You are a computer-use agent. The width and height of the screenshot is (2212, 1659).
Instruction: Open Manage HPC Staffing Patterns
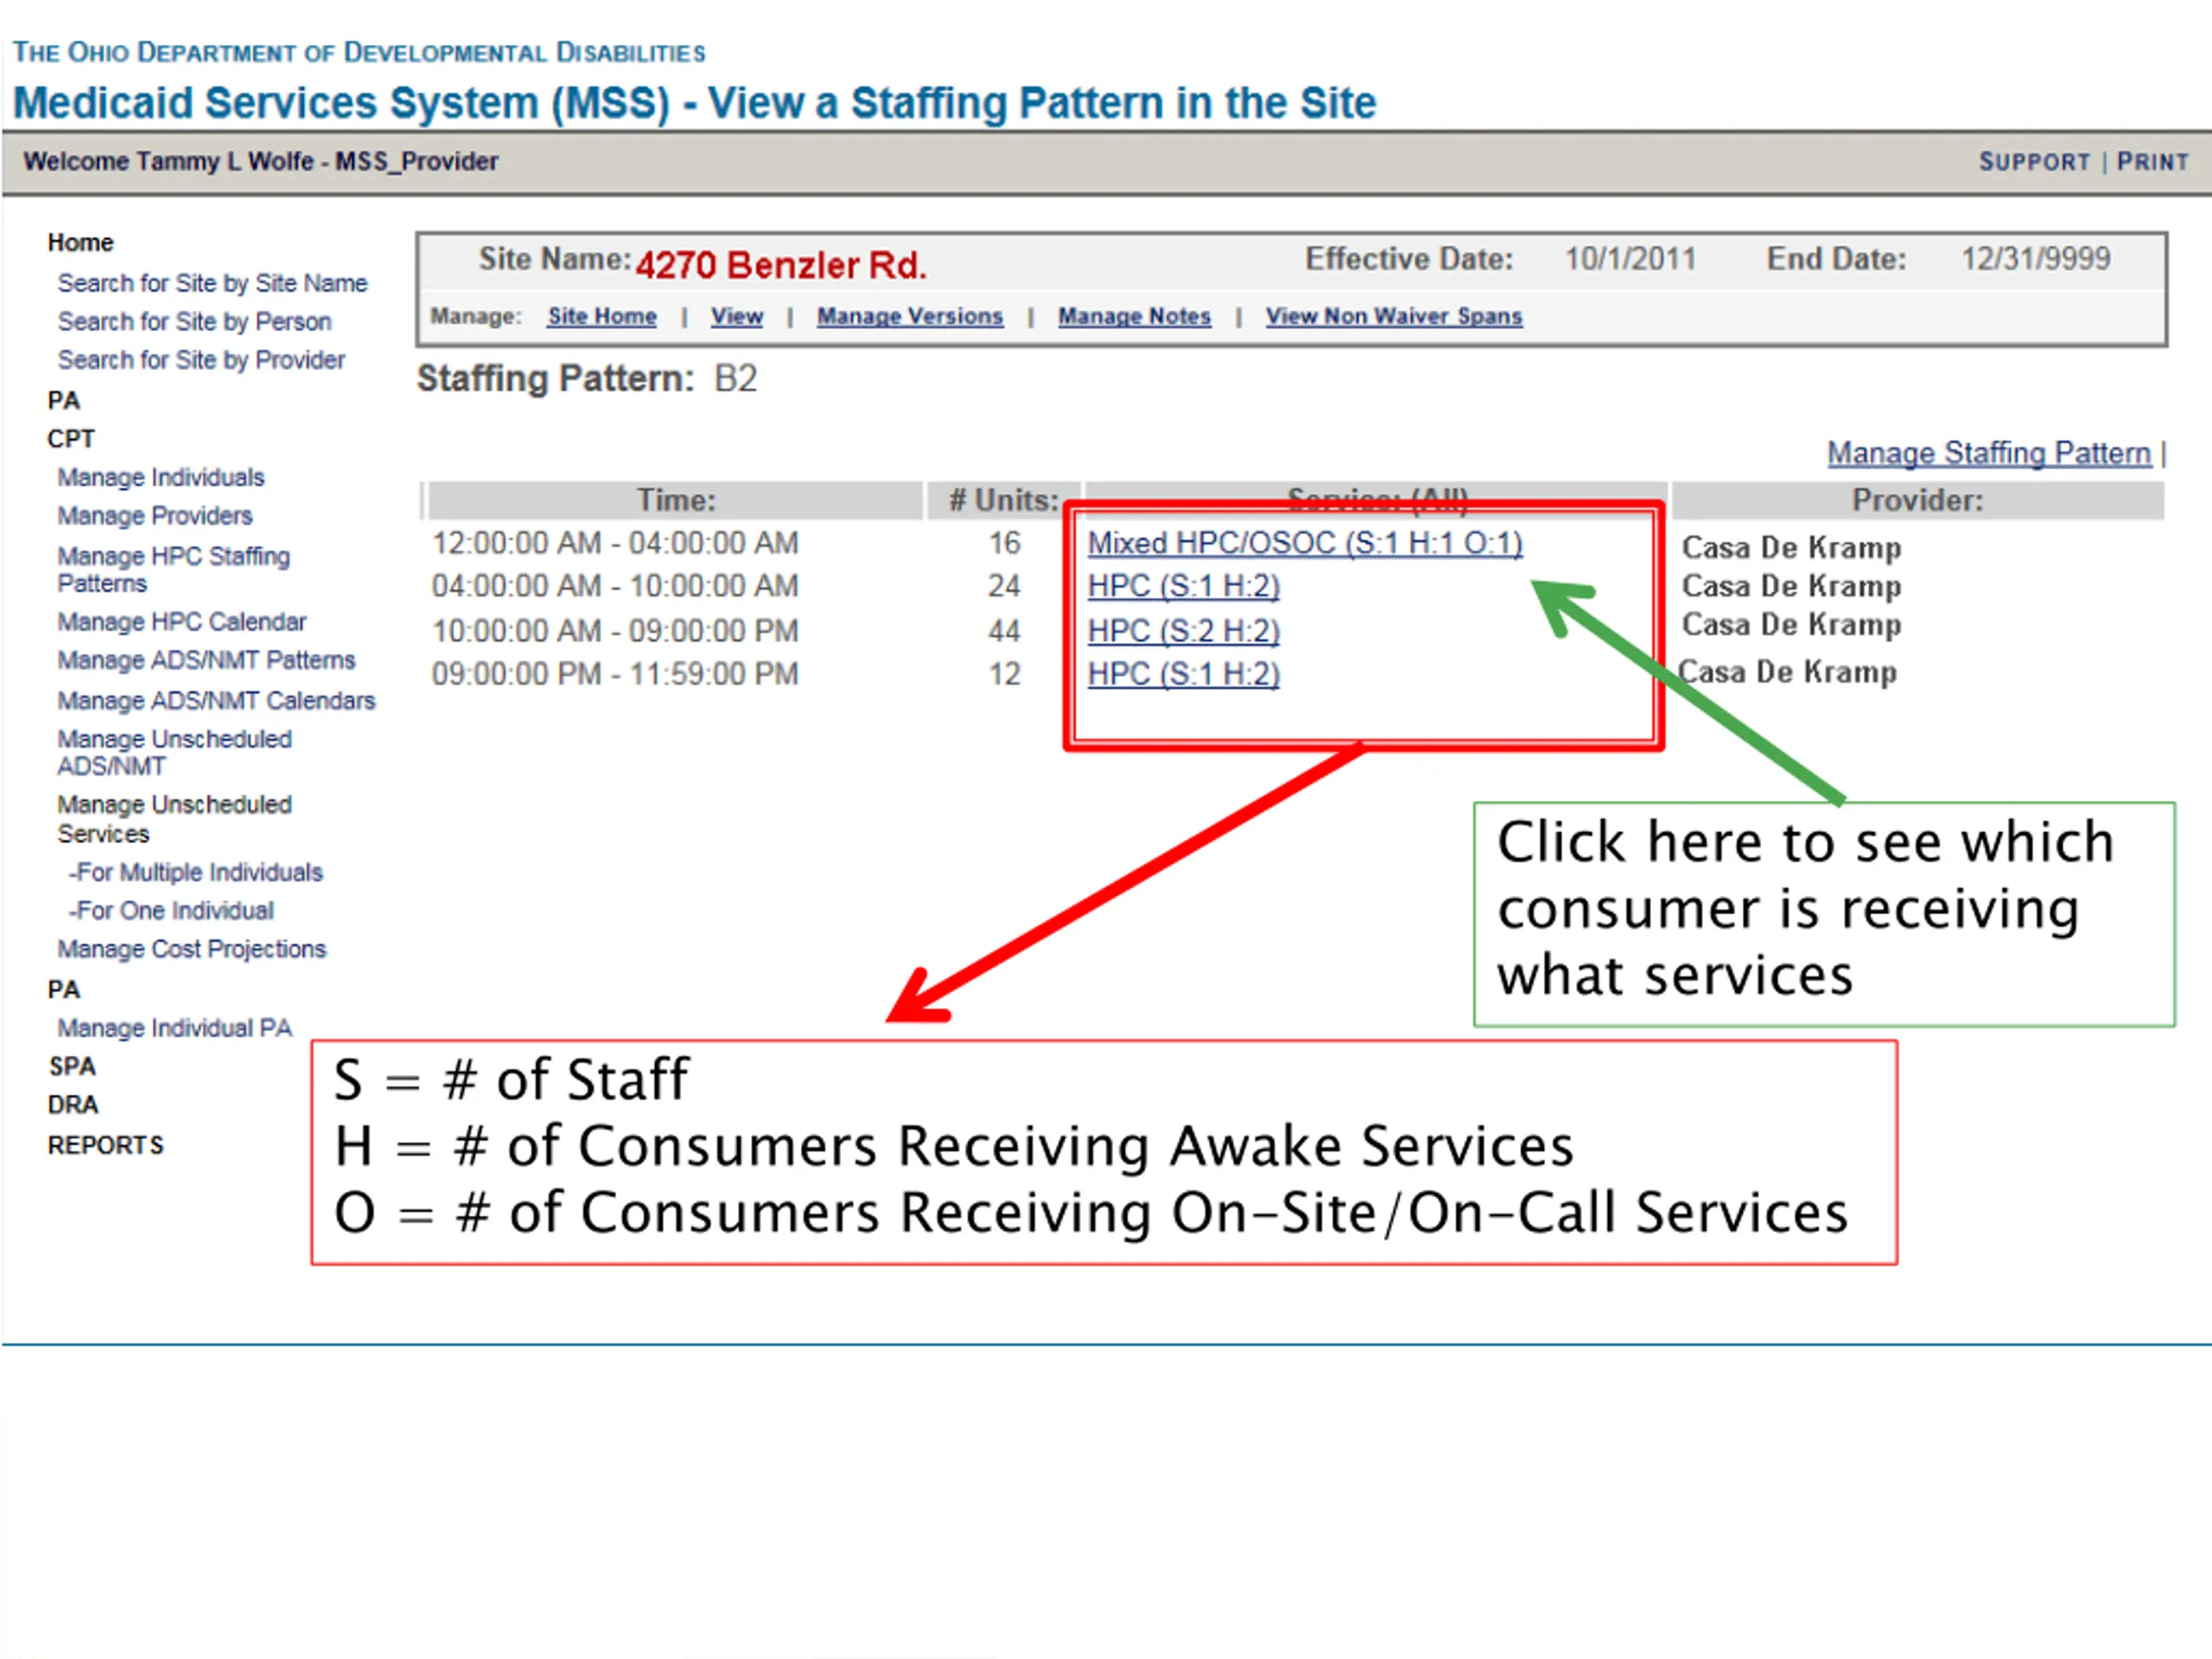174,569
